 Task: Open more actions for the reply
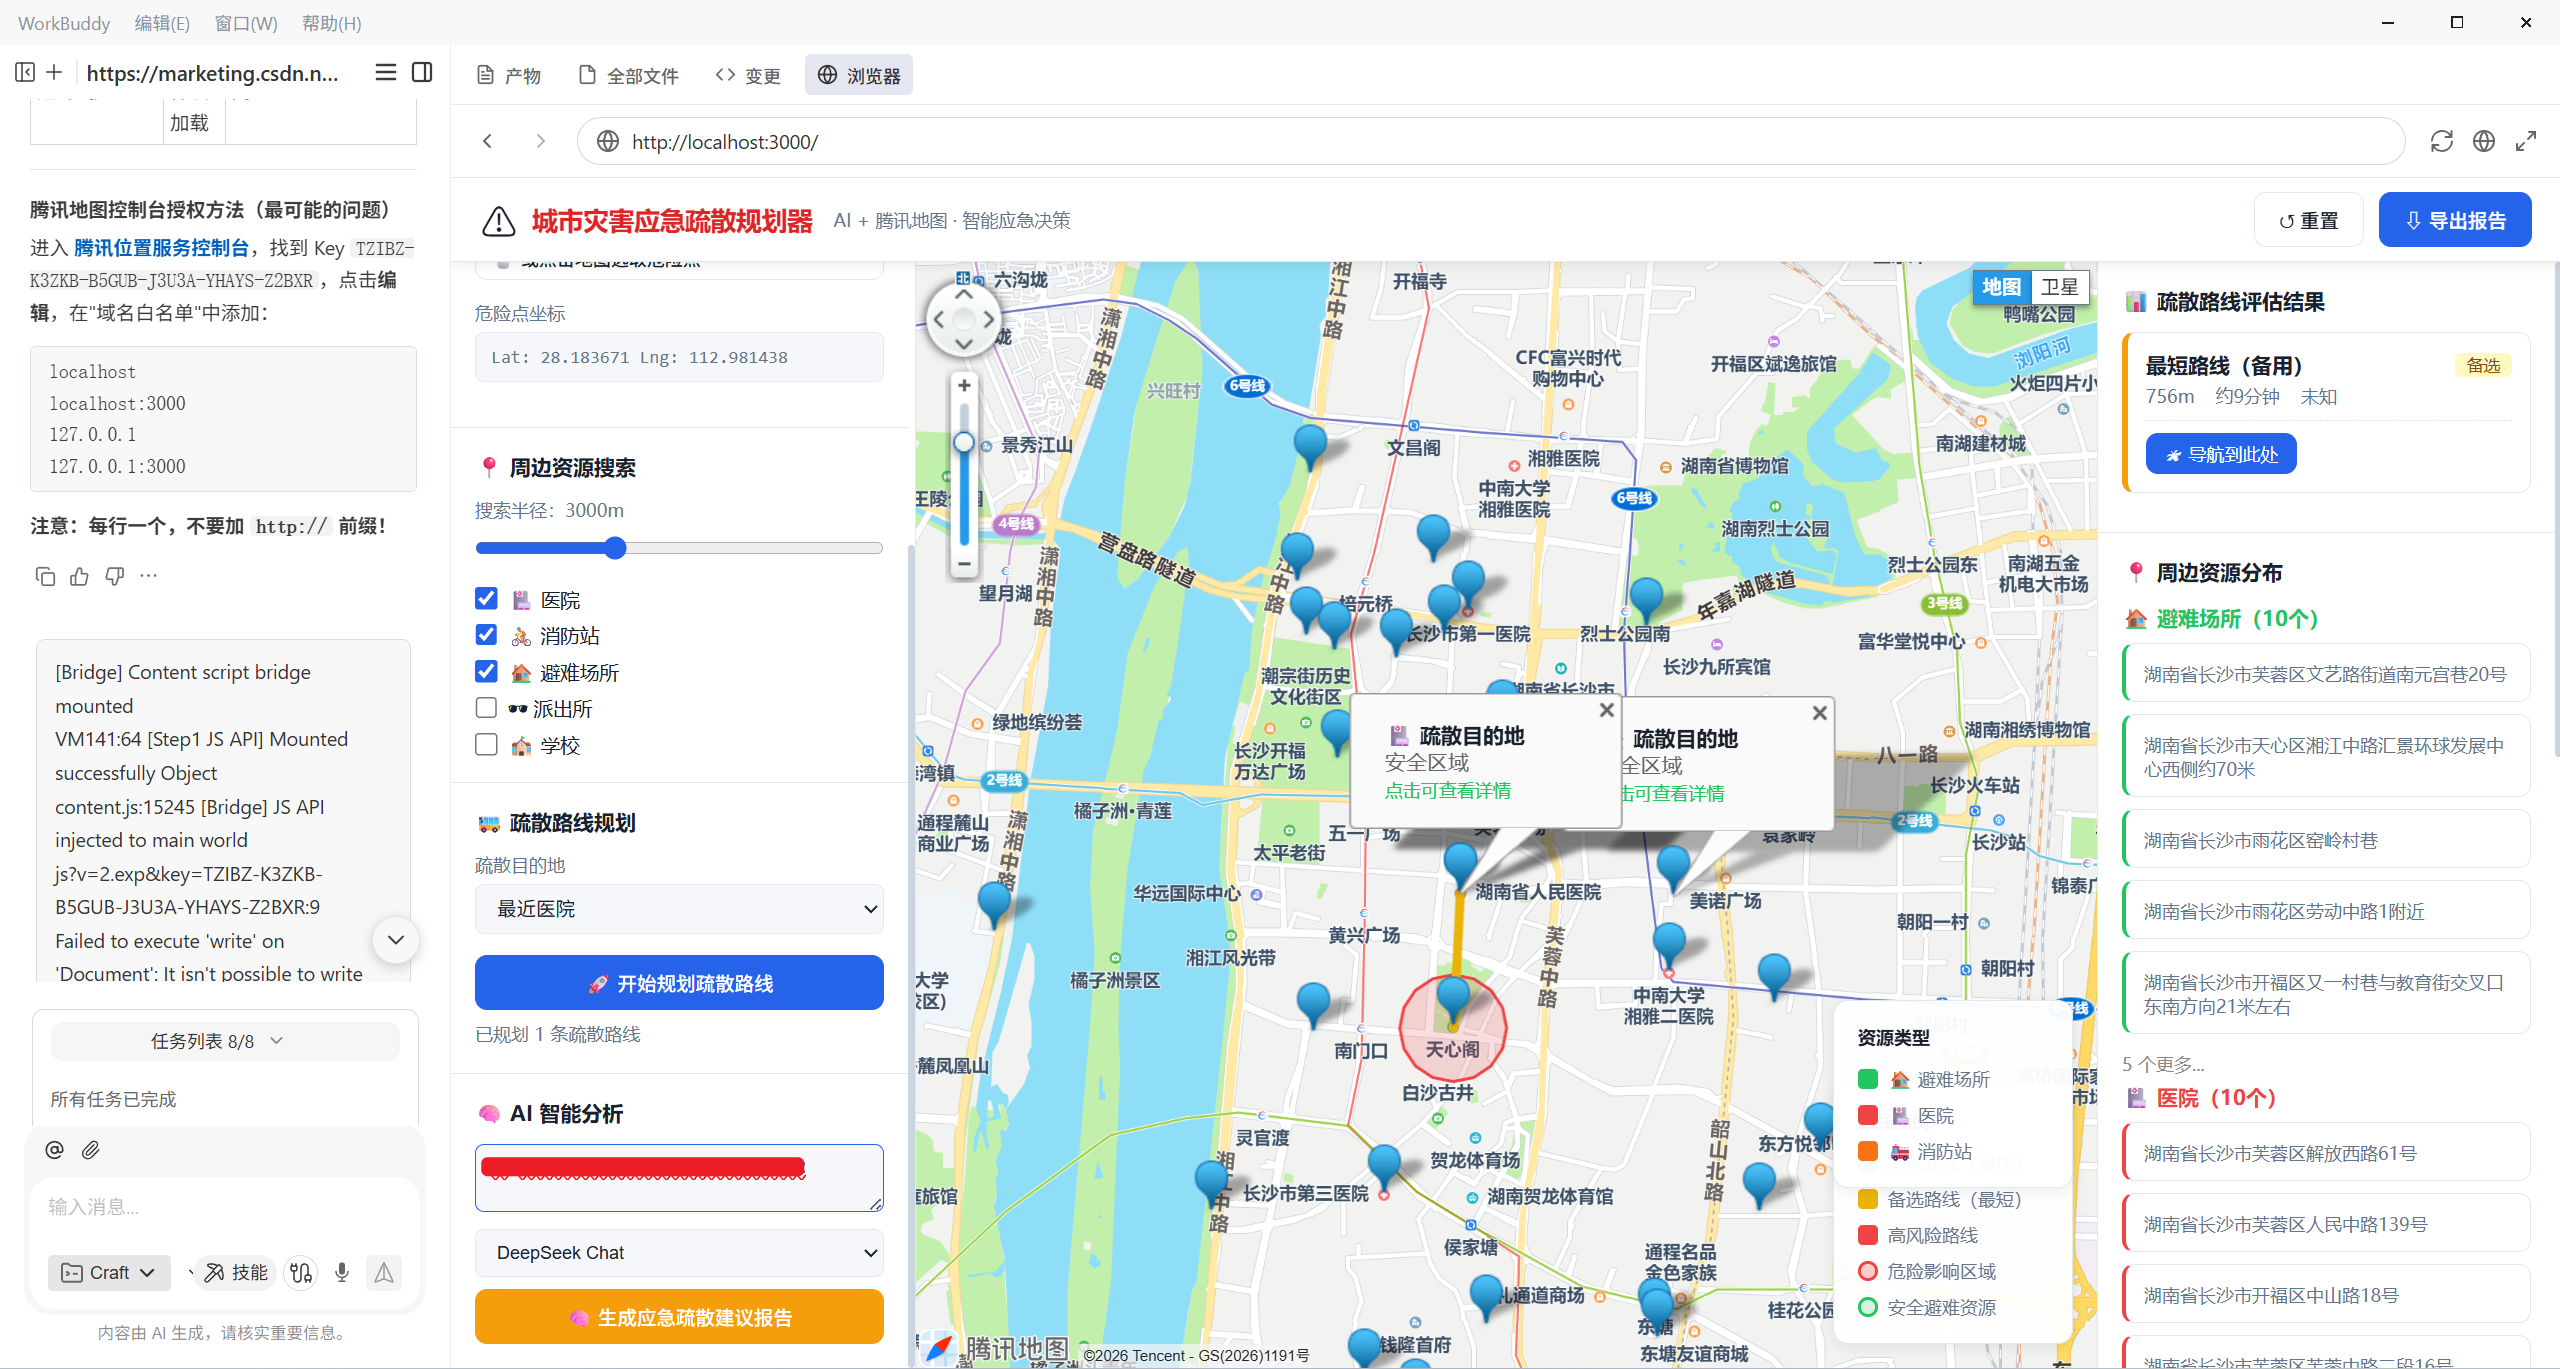tap(149, 576)
